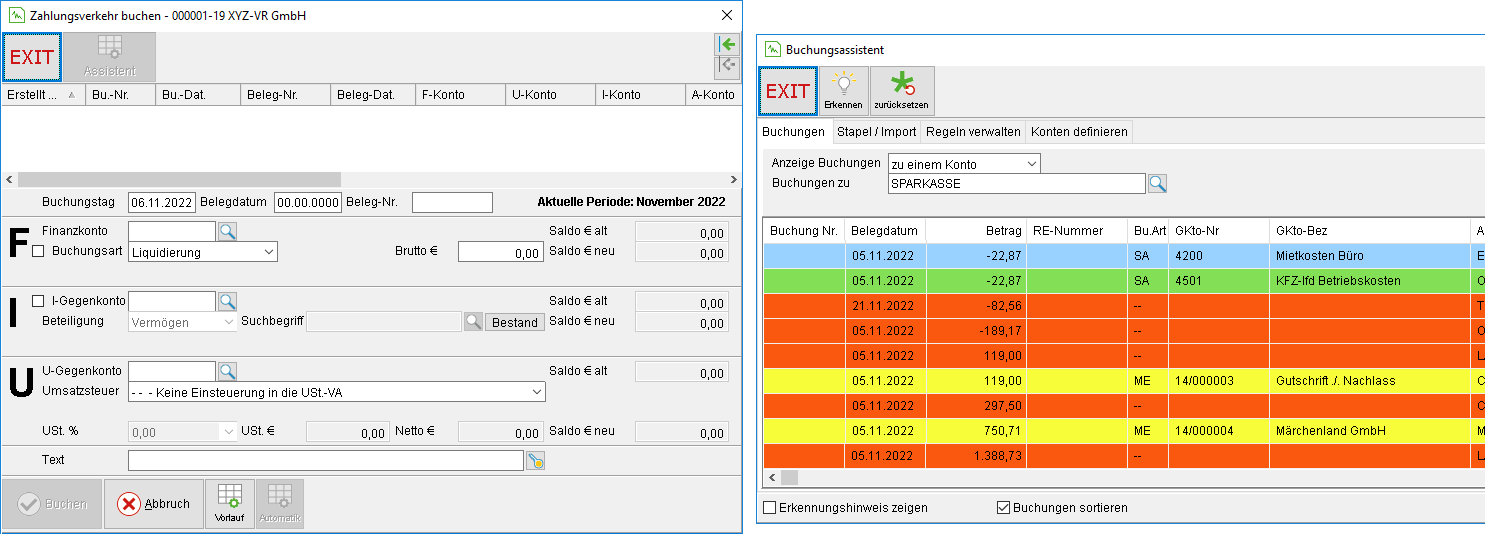Click the Bestand button
The height and width of the screenshot is (534, 1486).
(x=515, y=322)
